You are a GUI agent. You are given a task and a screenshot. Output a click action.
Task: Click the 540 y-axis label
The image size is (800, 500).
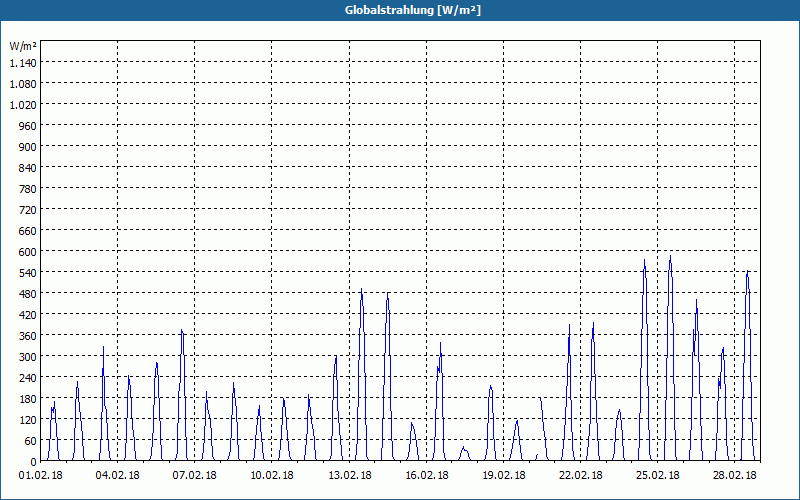tap(28, 272)
